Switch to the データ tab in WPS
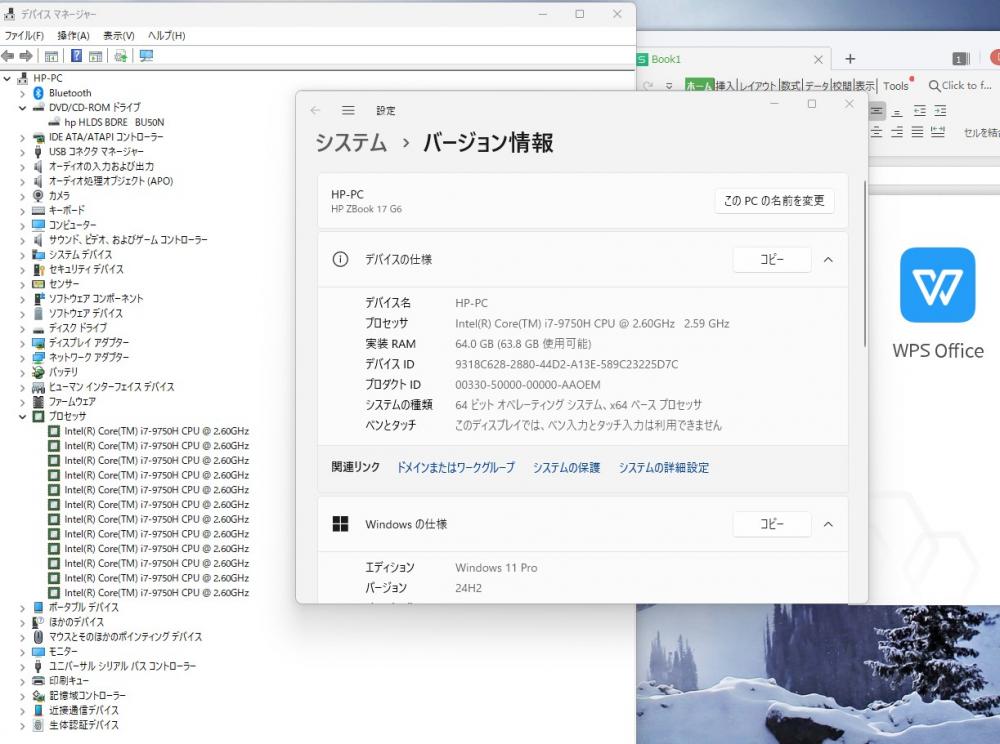The image size is (1000, 744). [817, 85]
